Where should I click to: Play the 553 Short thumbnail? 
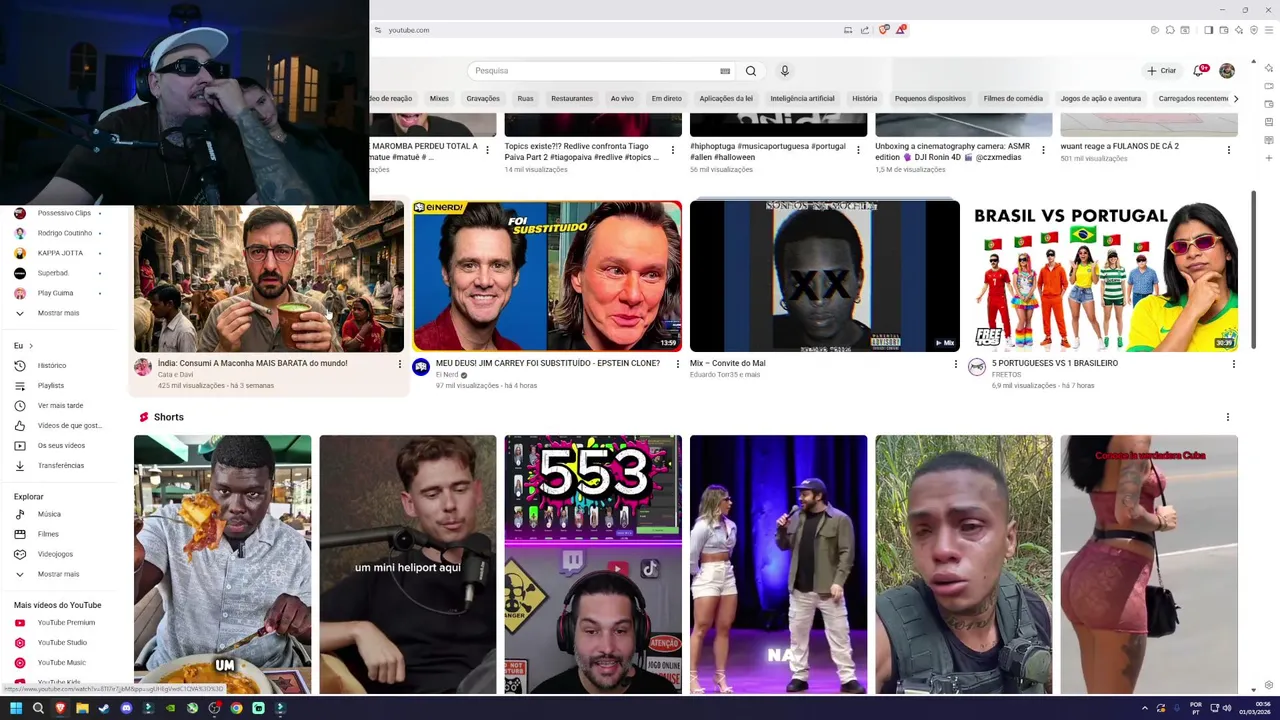[593, 564]
